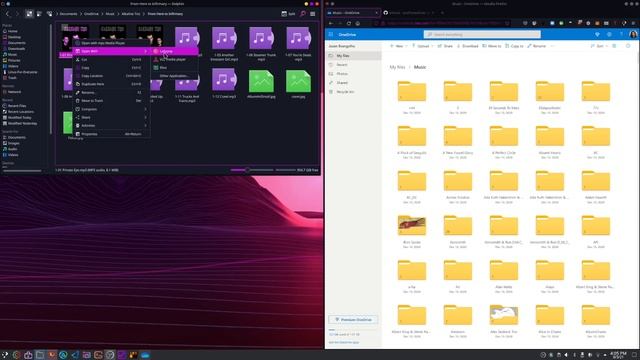640x360 pixels.
Task: Open Recent in OneDrive sidebar
Action: coord(353,65)
